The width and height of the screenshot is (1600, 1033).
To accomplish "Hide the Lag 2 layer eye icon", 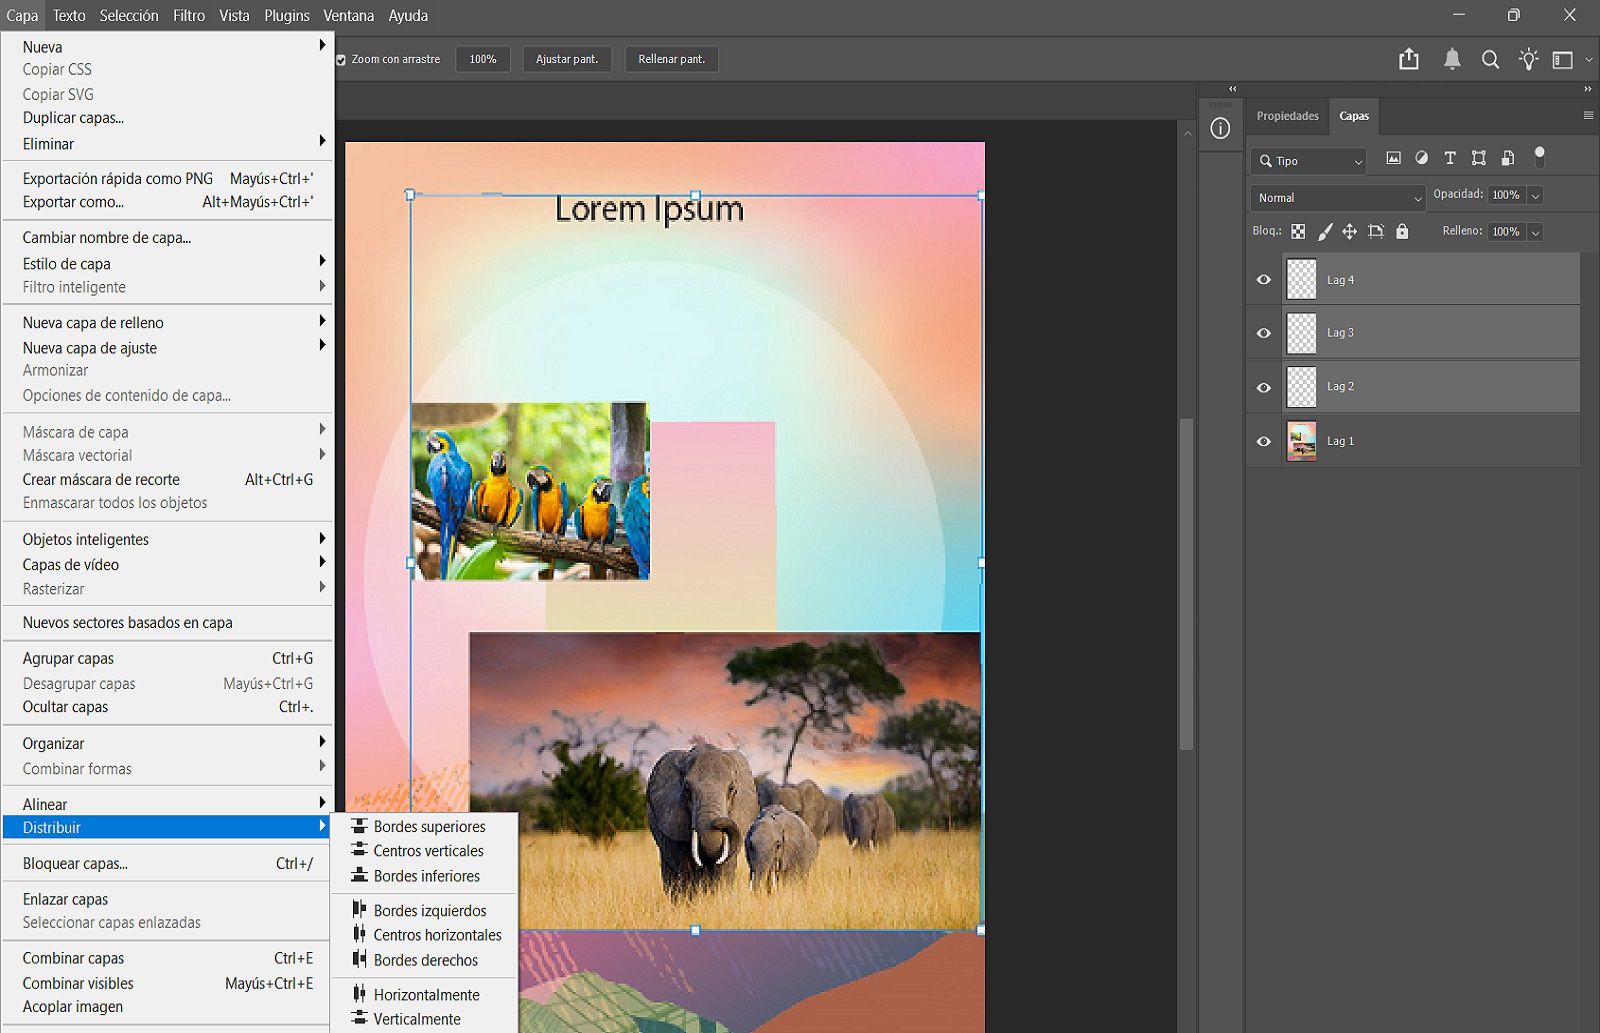I will (1263, 386).
